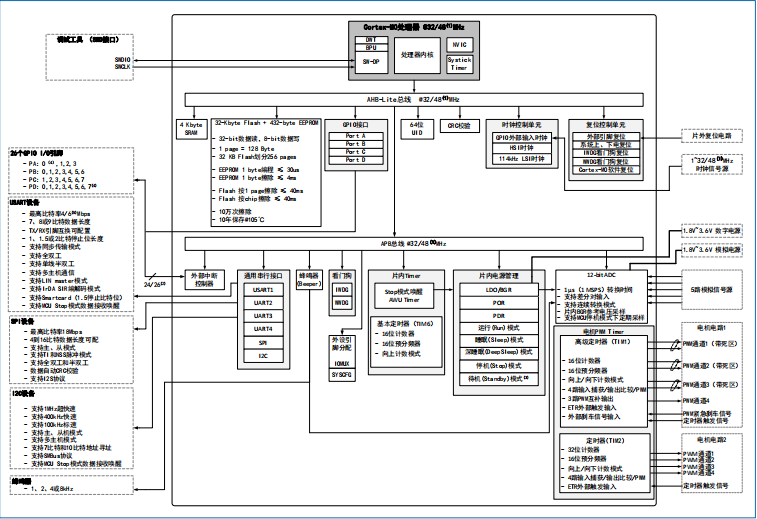Select the "睡眠(Sleep)模式" row
The height and width of the screenshot is (519, 757).
(x=499, y=340)
